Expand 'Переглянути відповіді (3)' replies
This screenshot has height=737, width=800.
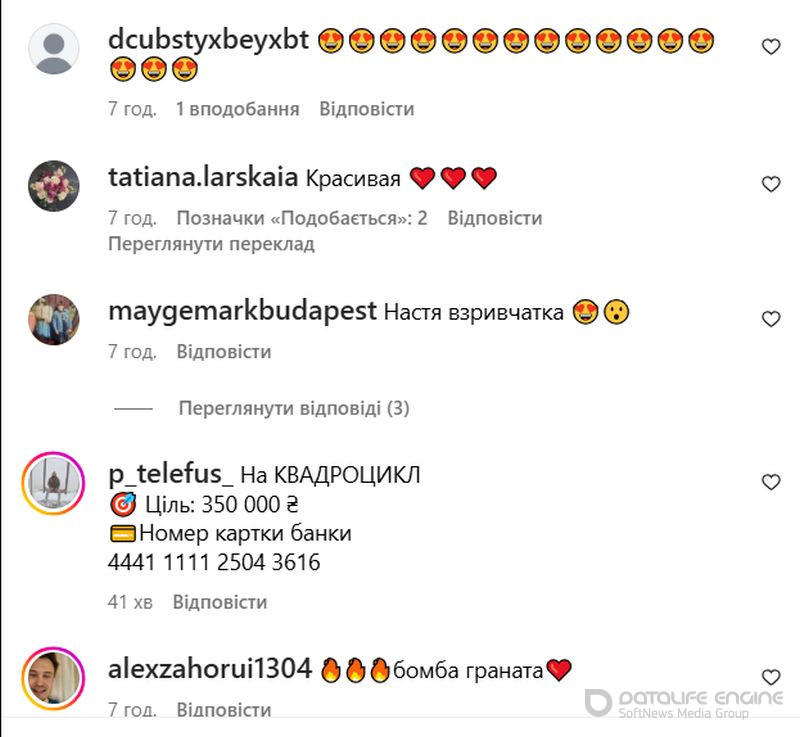[294, 408]
